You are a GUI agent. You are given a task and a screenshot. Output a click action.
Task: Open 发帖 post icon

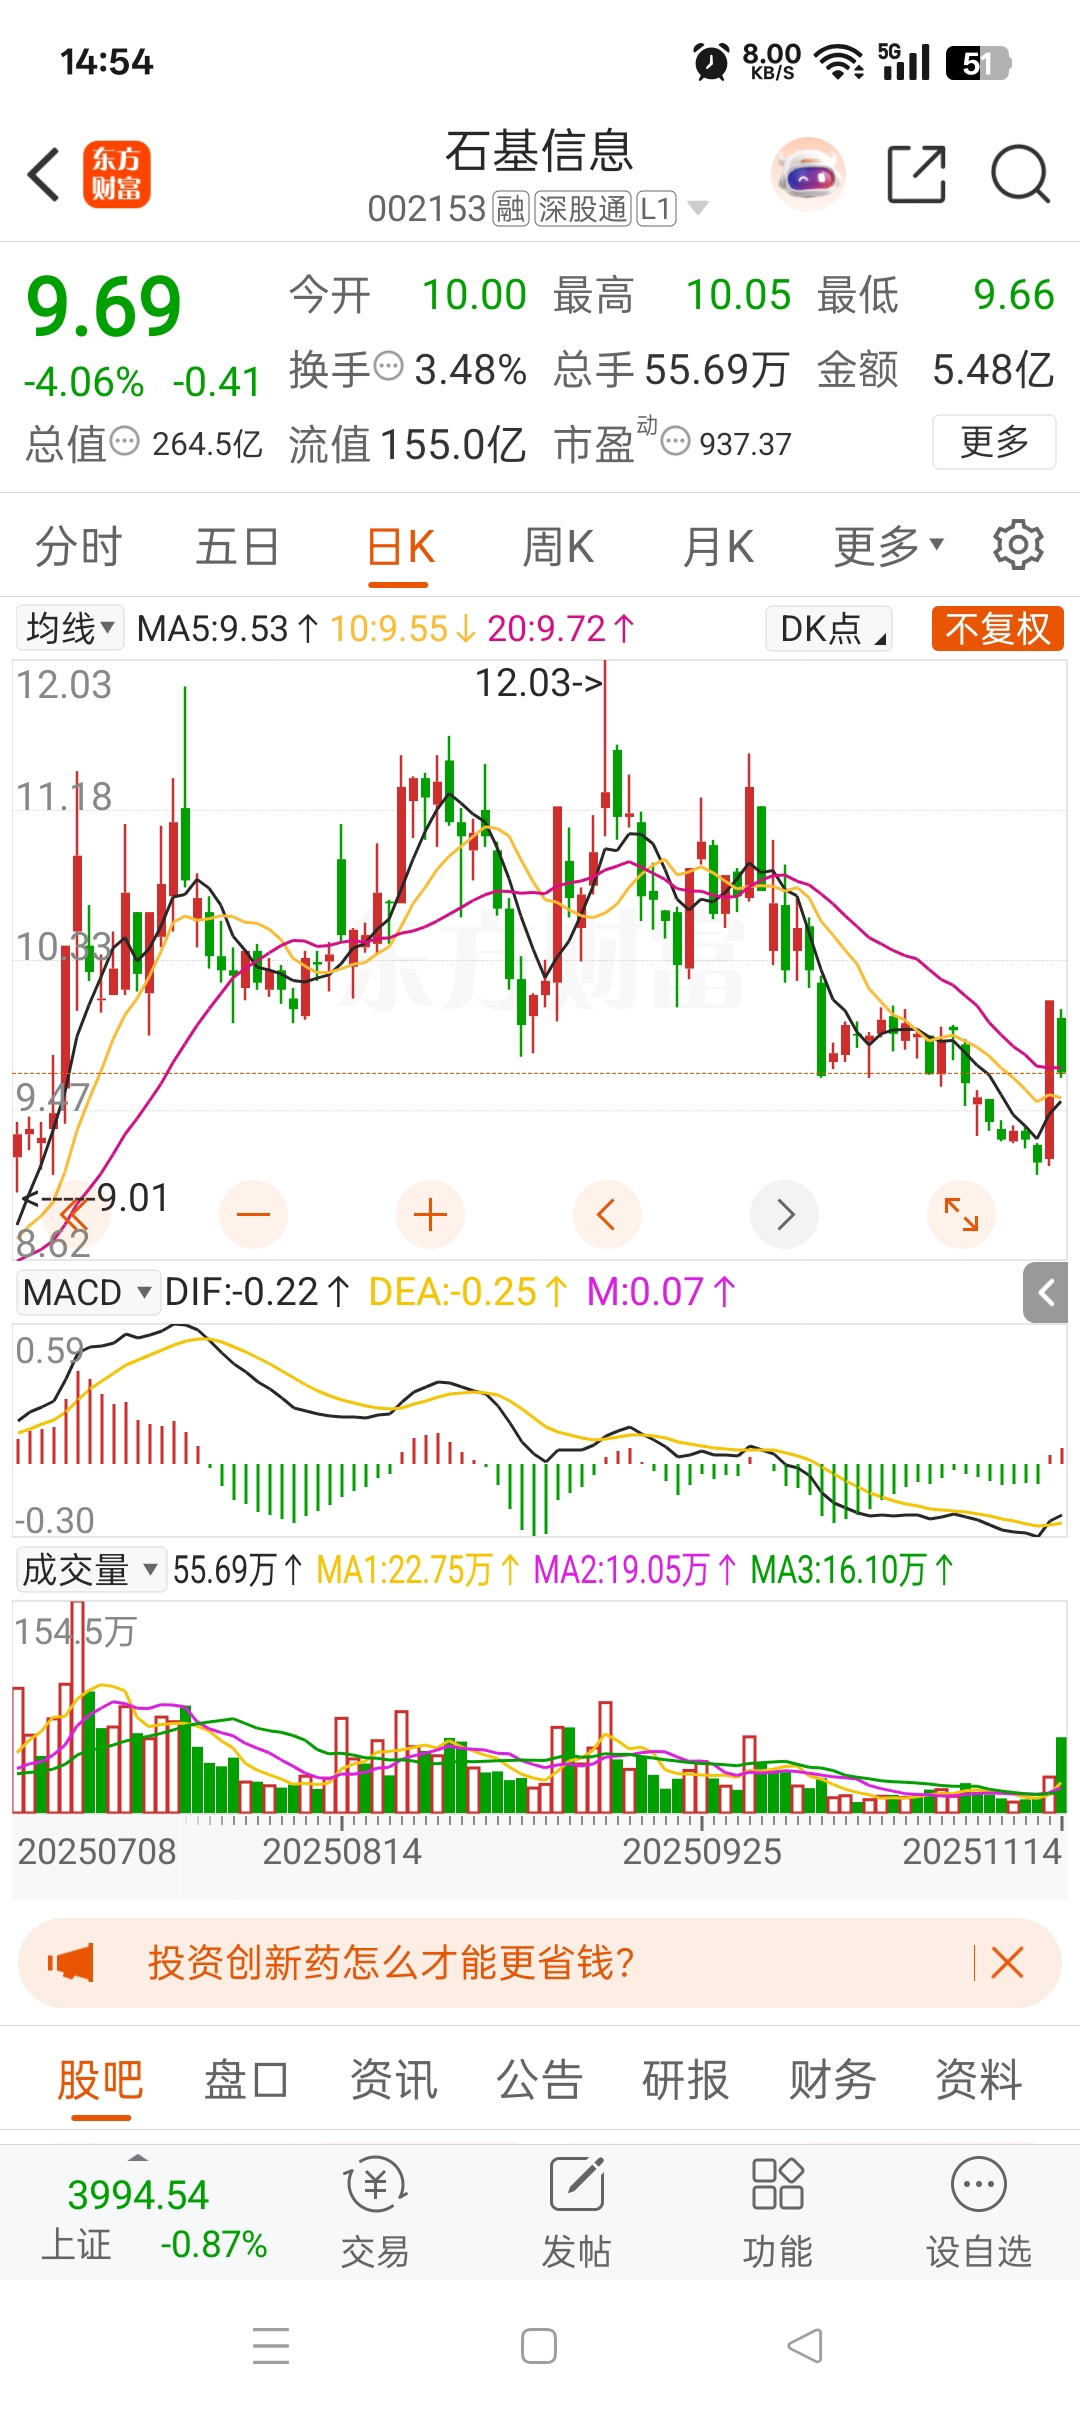pyautogui.click(x=577, y=2213)
